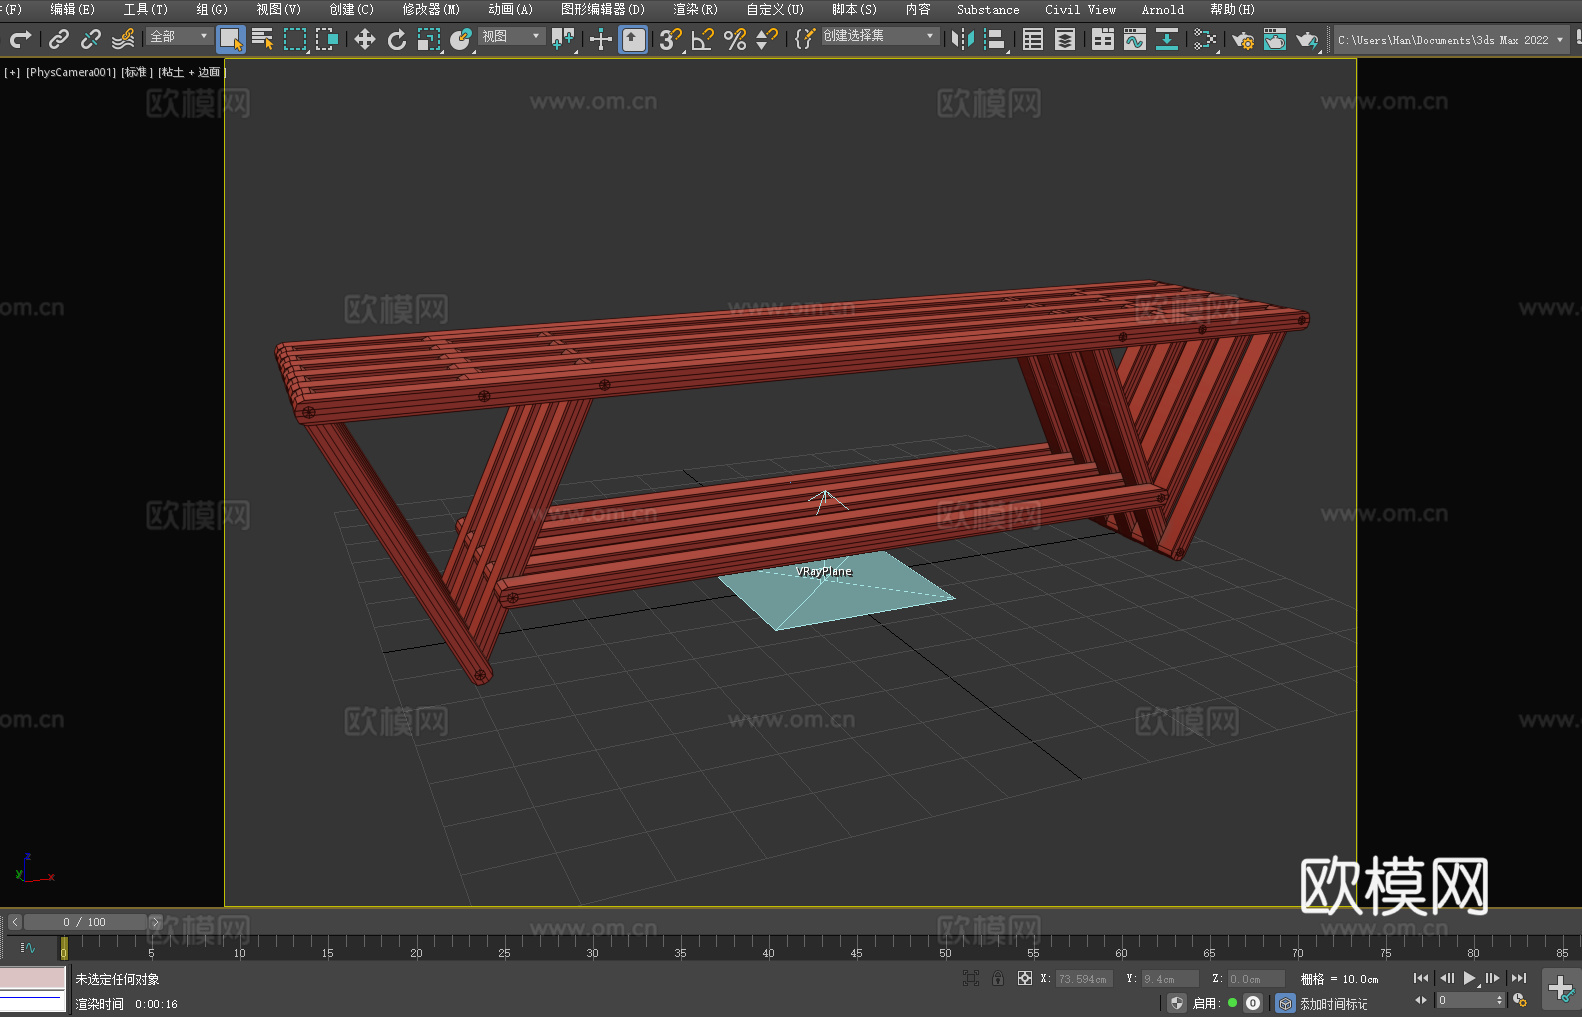Click the [PhysCamera001] viewport label
This screenshot has width=1582, height=1017.
tap(71, 72)
